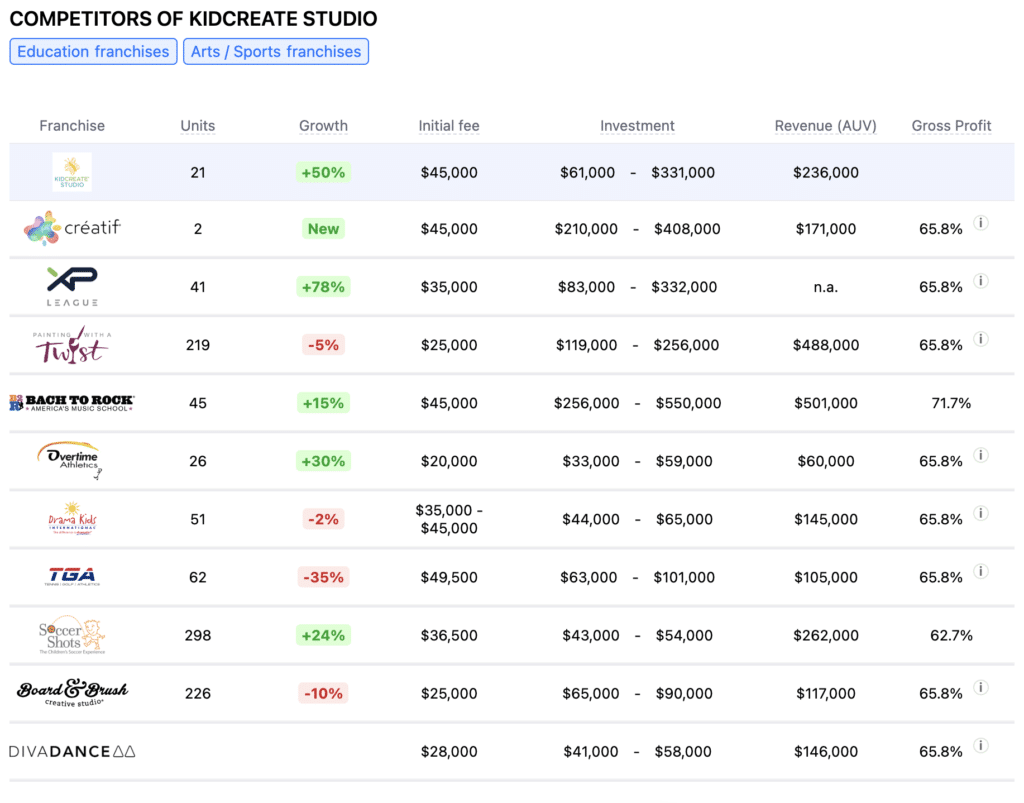The image size is (1024, 803).
Task: Click the Gross Profit column header
Action: click(x=951, y=125)
